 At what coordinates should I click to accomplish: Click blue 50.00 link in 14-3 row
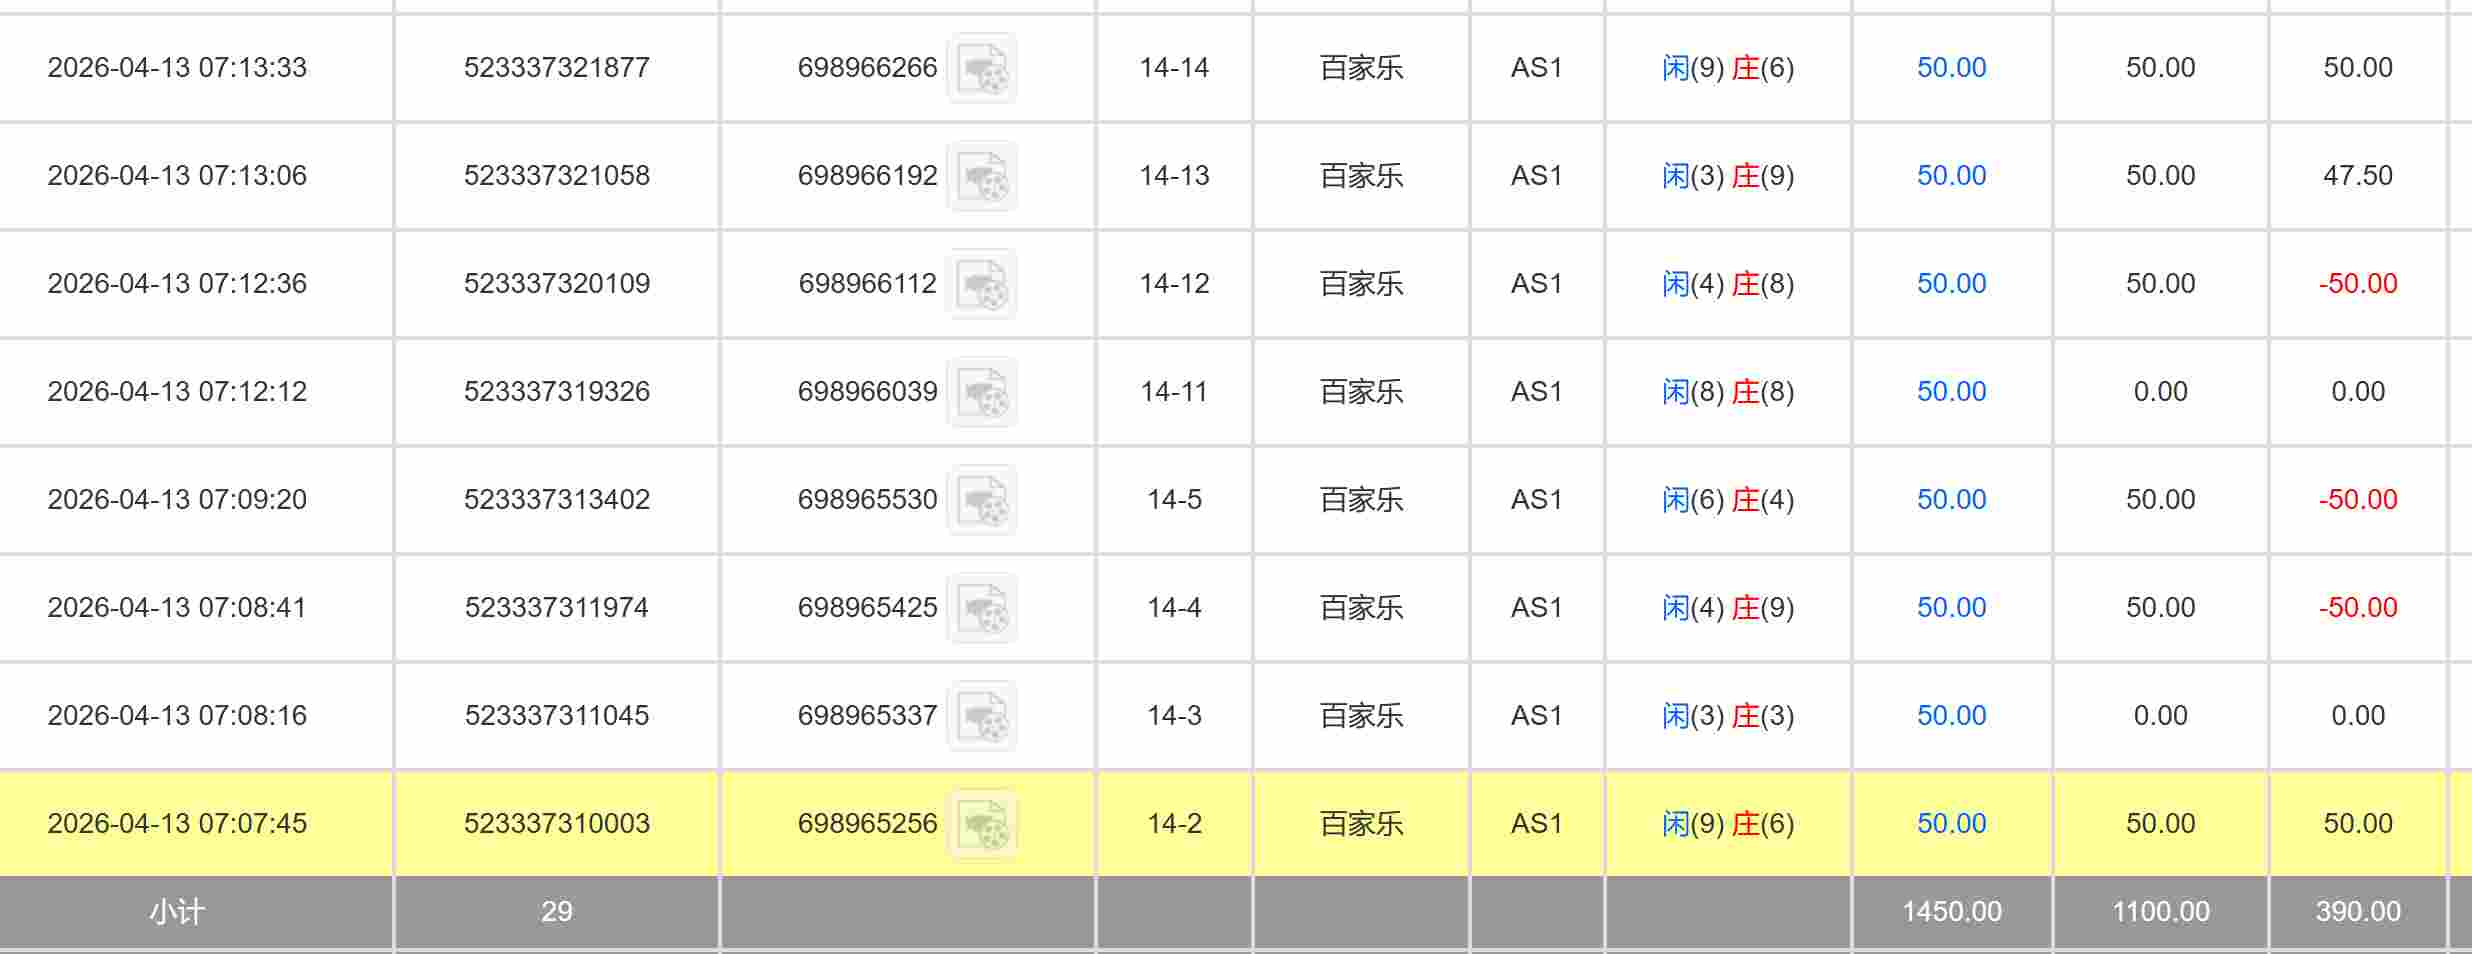[x=1951, y=716]
